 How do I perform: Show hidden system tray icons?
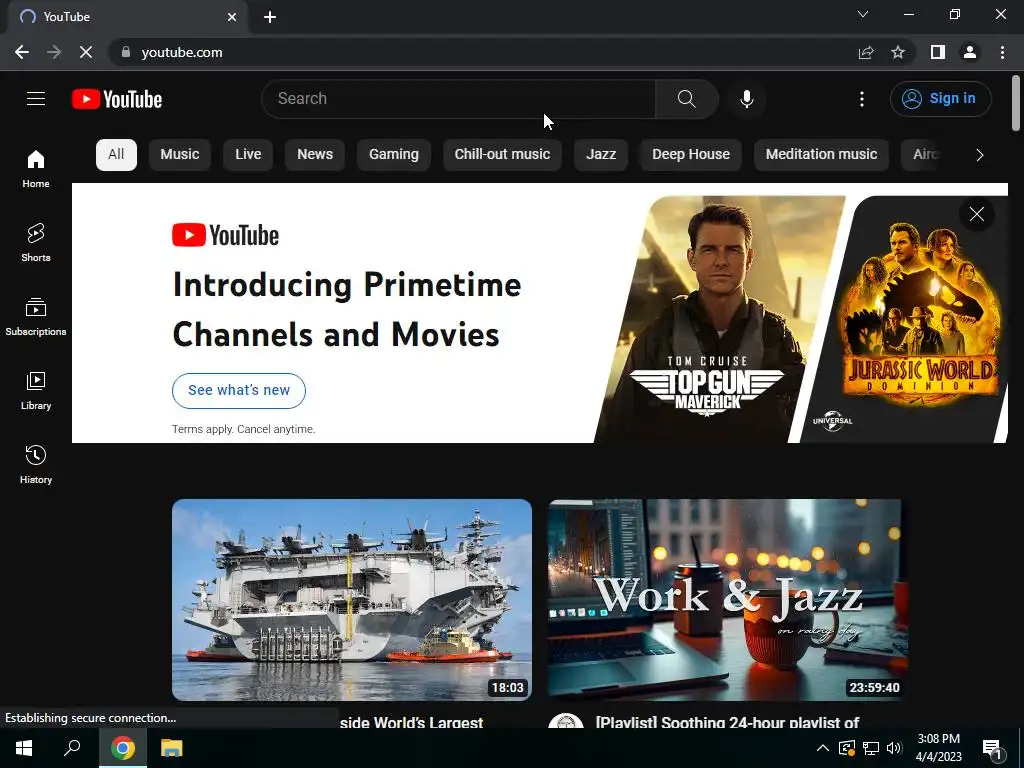[x=823, y=748]
